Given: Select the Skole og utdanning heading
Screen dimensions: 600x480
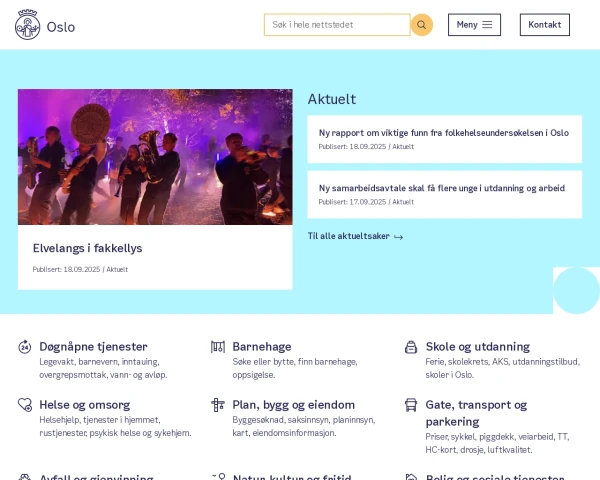Looking at the screenshot, I should click(478, 346).
